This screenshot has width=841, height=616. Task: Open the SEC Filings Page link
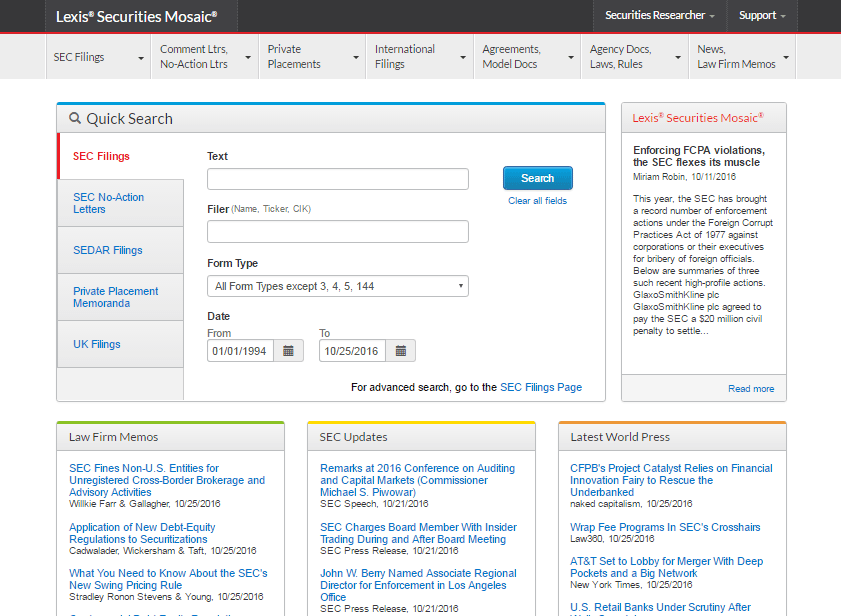541,387
